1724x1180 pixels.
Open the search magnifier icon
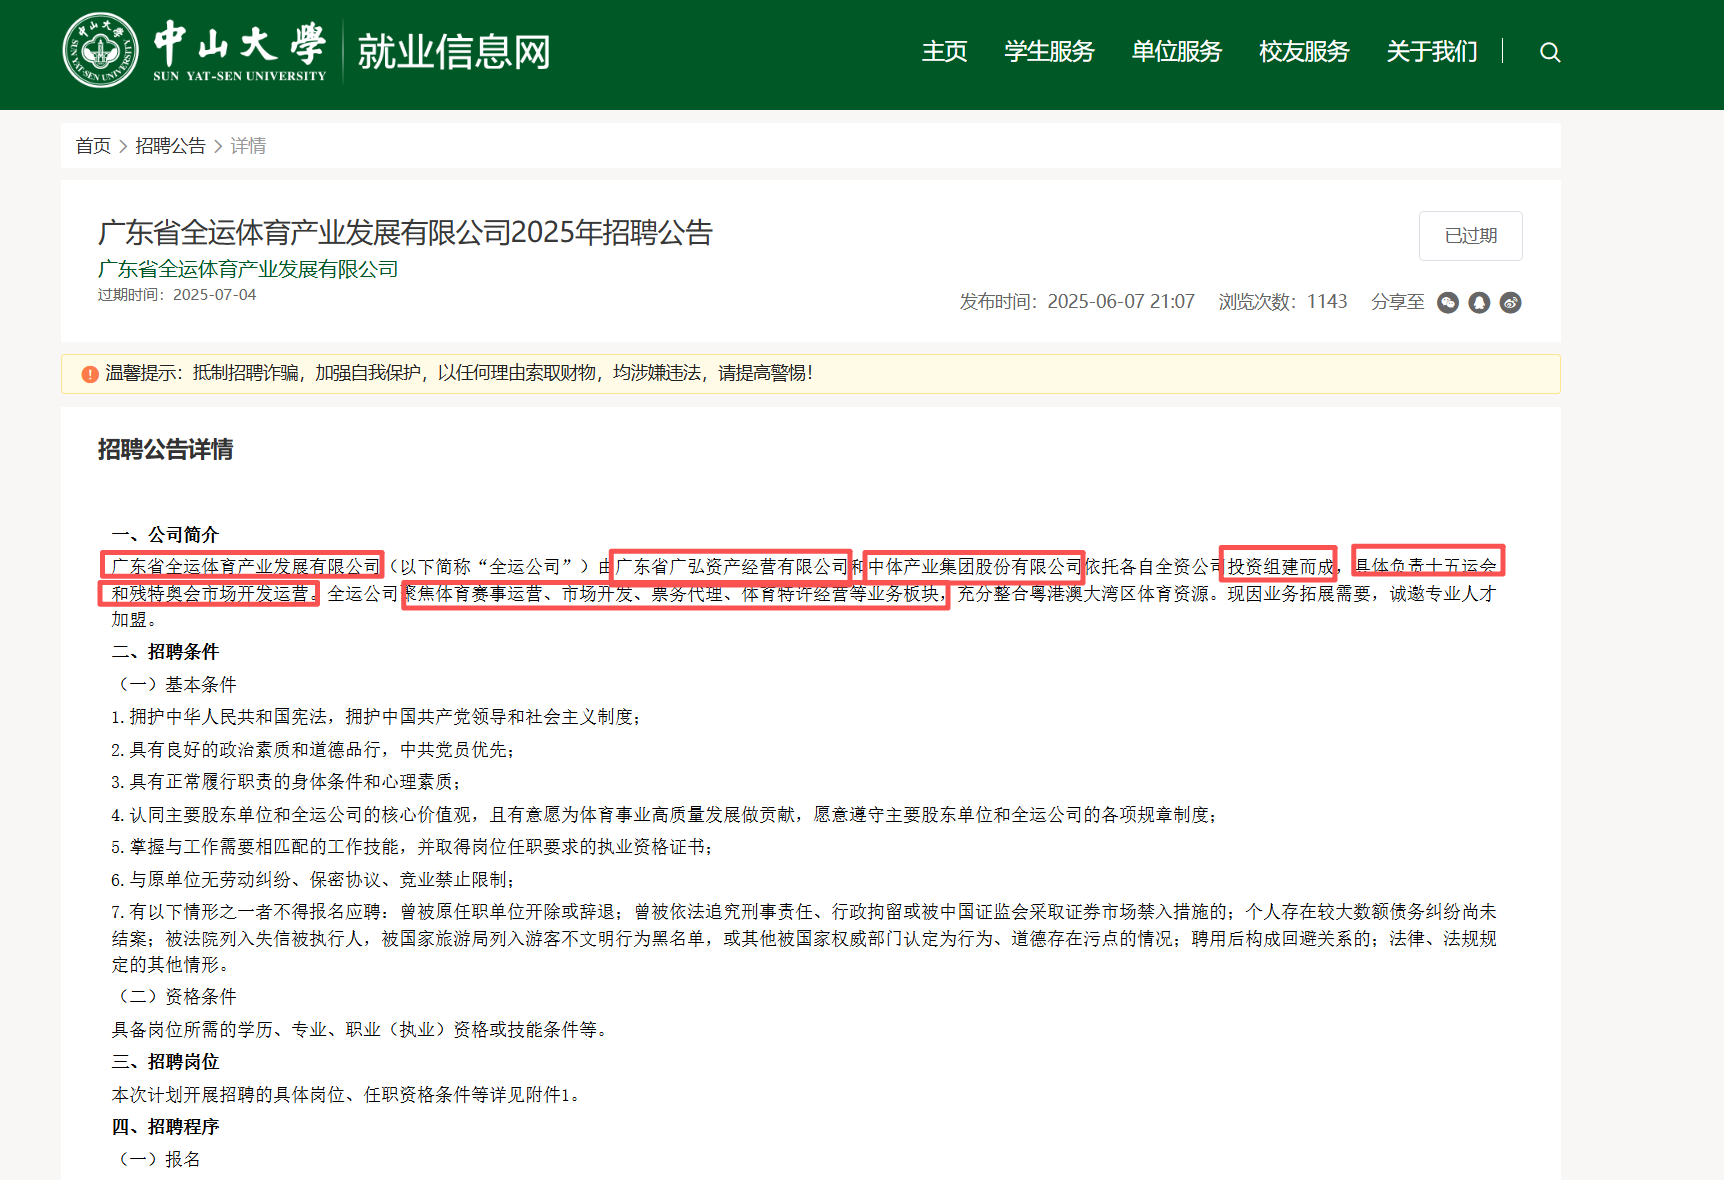pos(1550,52)
